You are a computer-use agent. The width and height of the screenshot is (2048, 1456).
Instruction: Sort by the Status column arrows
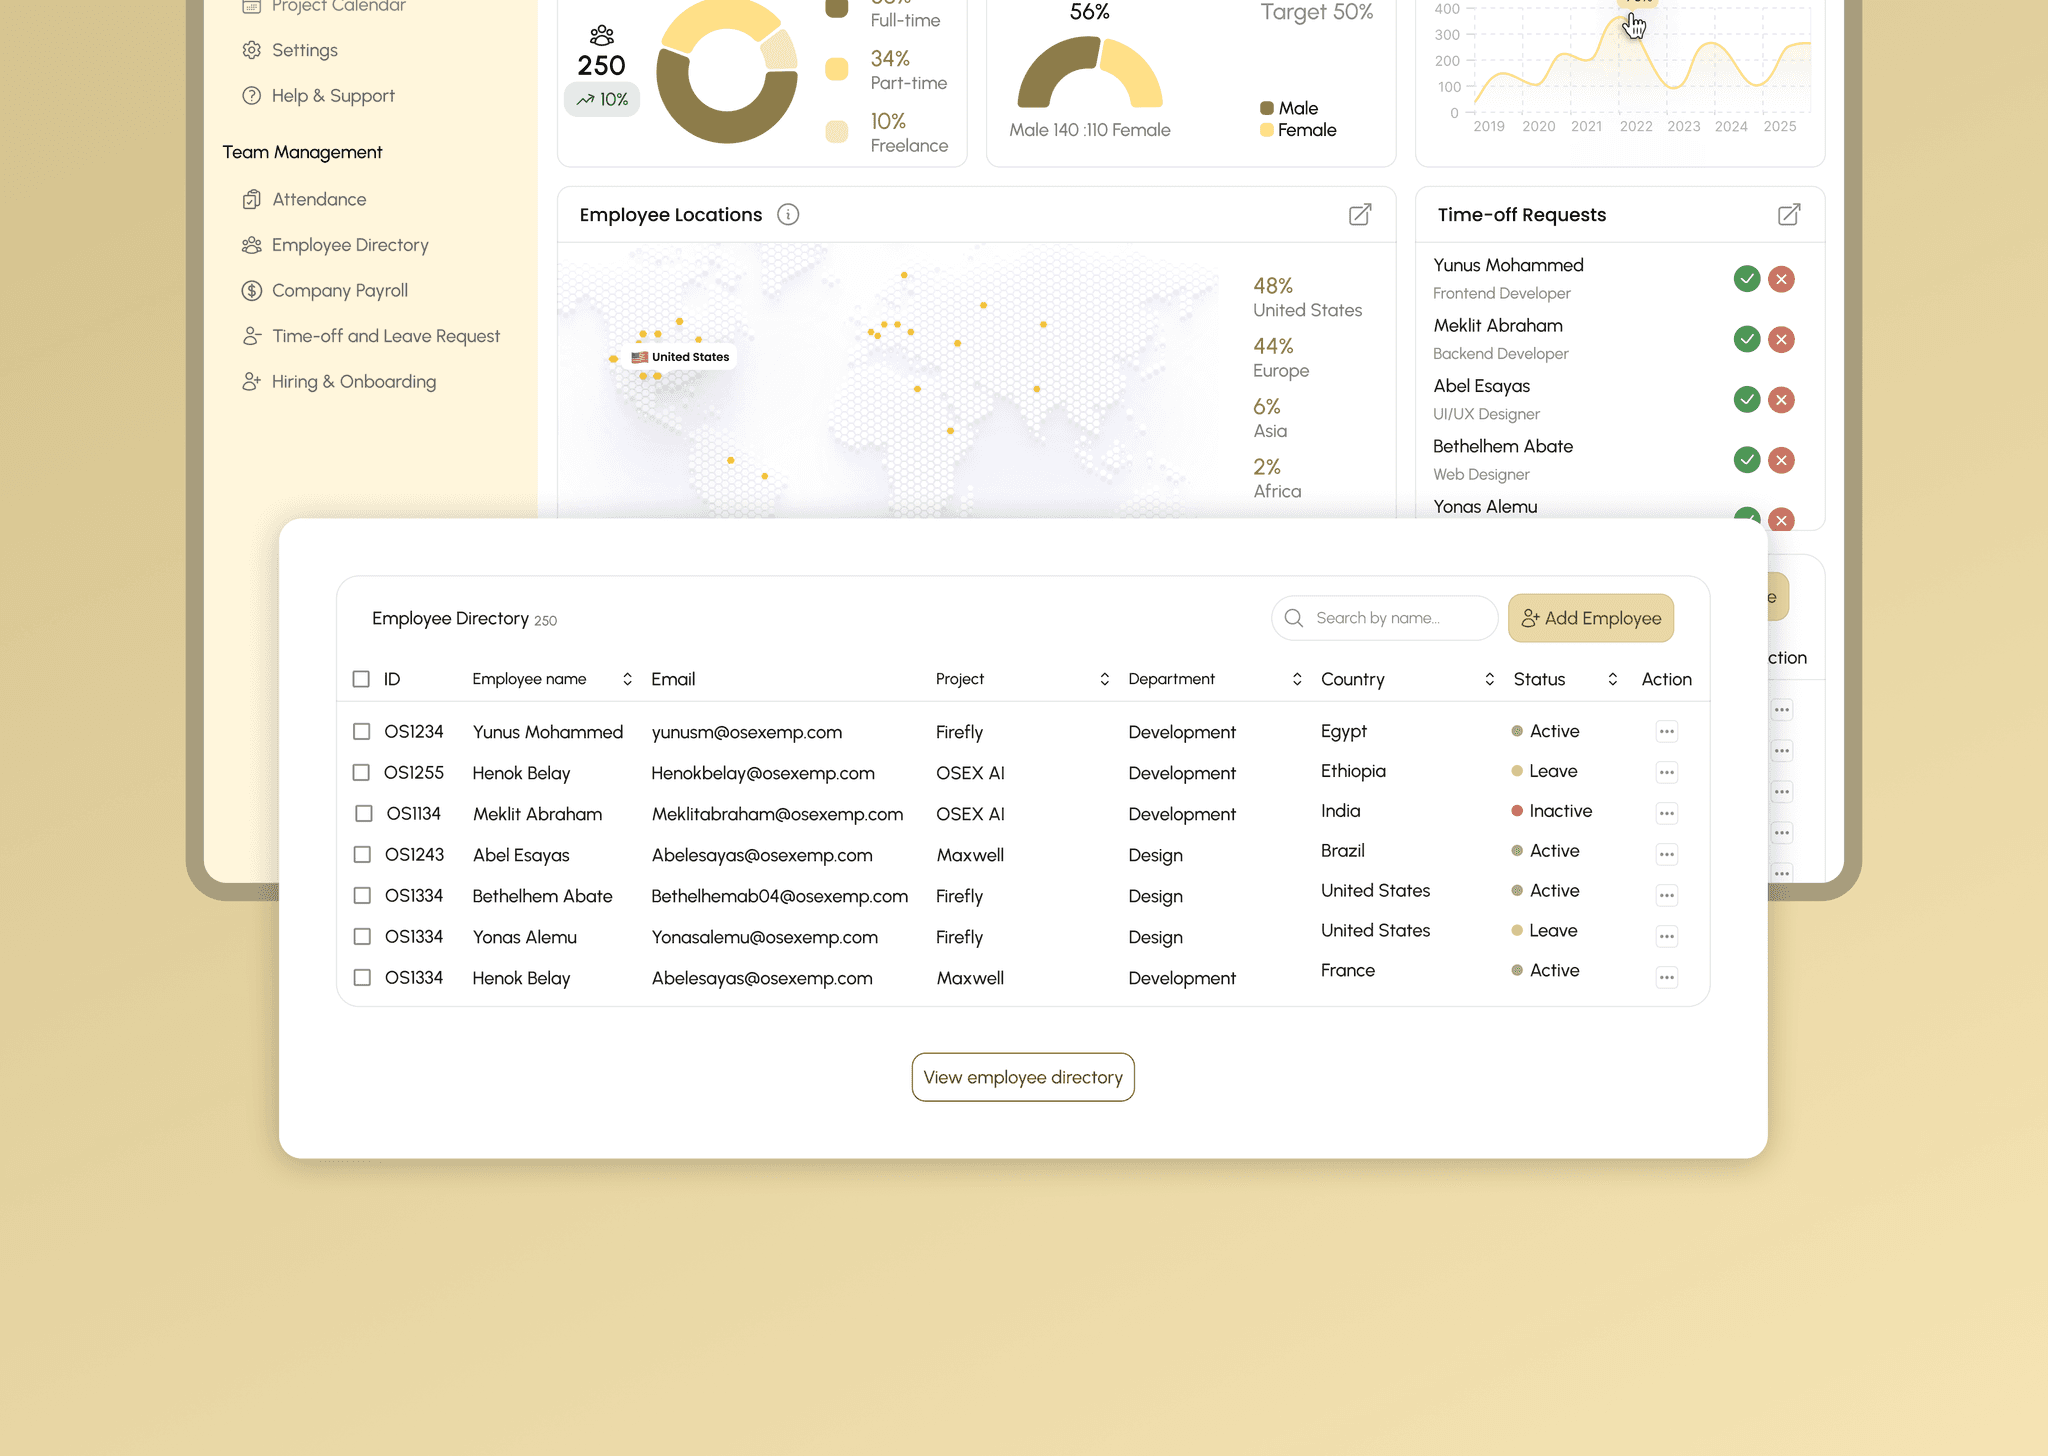(x=1612, y=679)
